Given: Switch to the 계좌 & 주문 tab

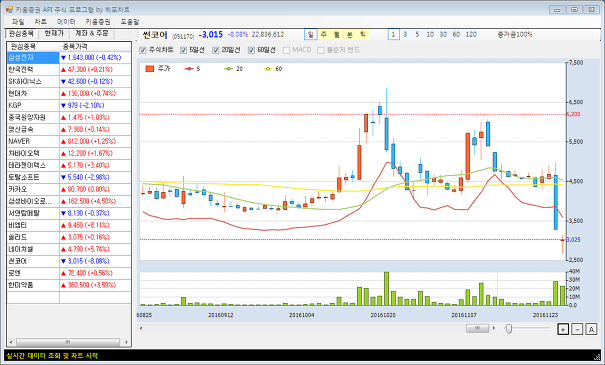Looking at the screenshot, I should pyautogui.click(x=92, y=33).
